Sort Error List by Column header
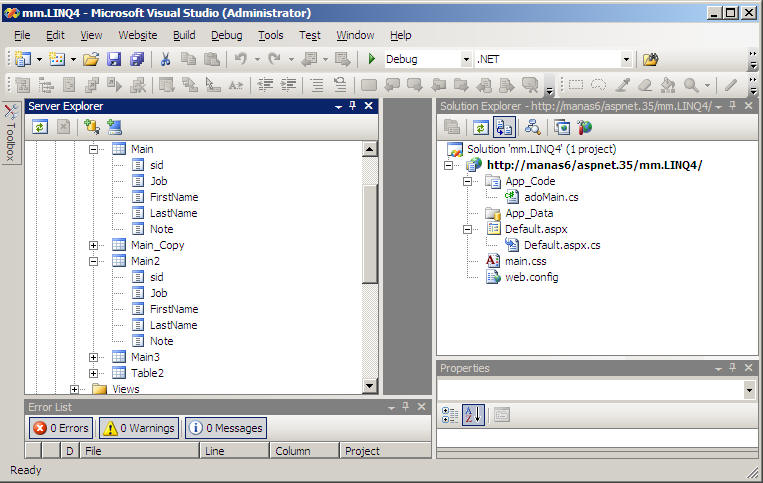Screen dimensions: 763x483 tap(304, 451)
